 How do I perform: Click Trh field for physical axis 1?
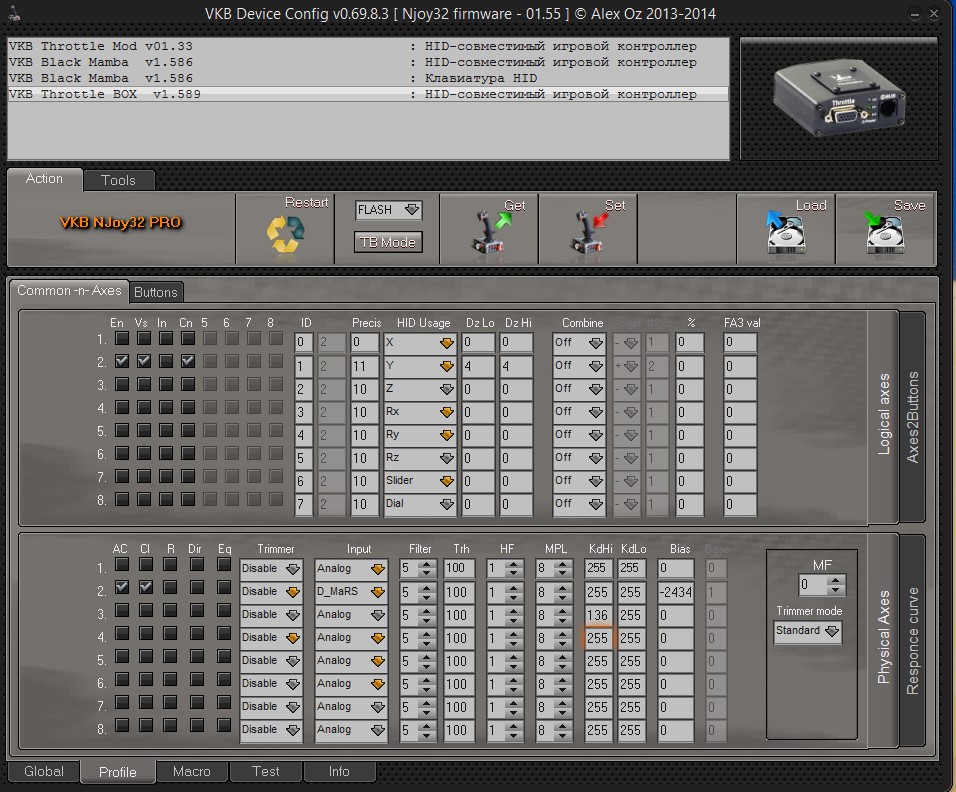point(458,569)
